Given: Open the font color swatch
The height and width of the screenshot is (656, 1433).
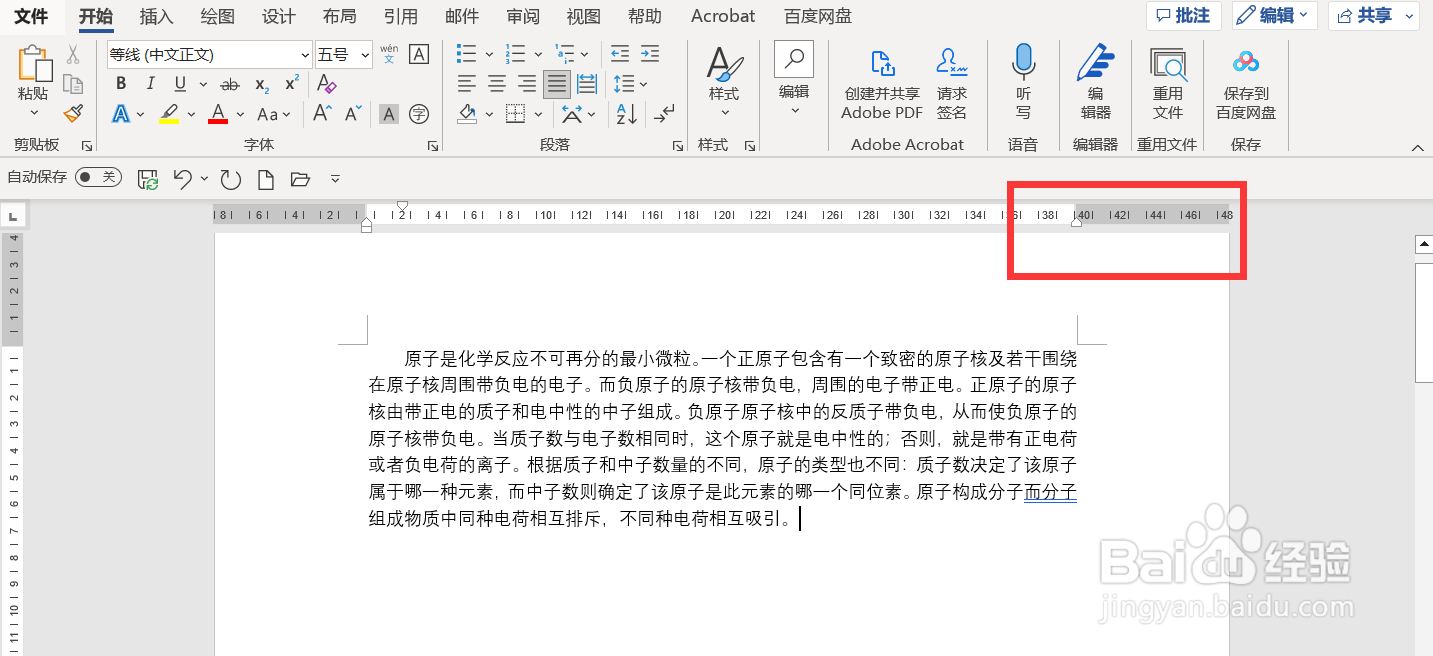Looking at the screenshot, I should point(218,114).
